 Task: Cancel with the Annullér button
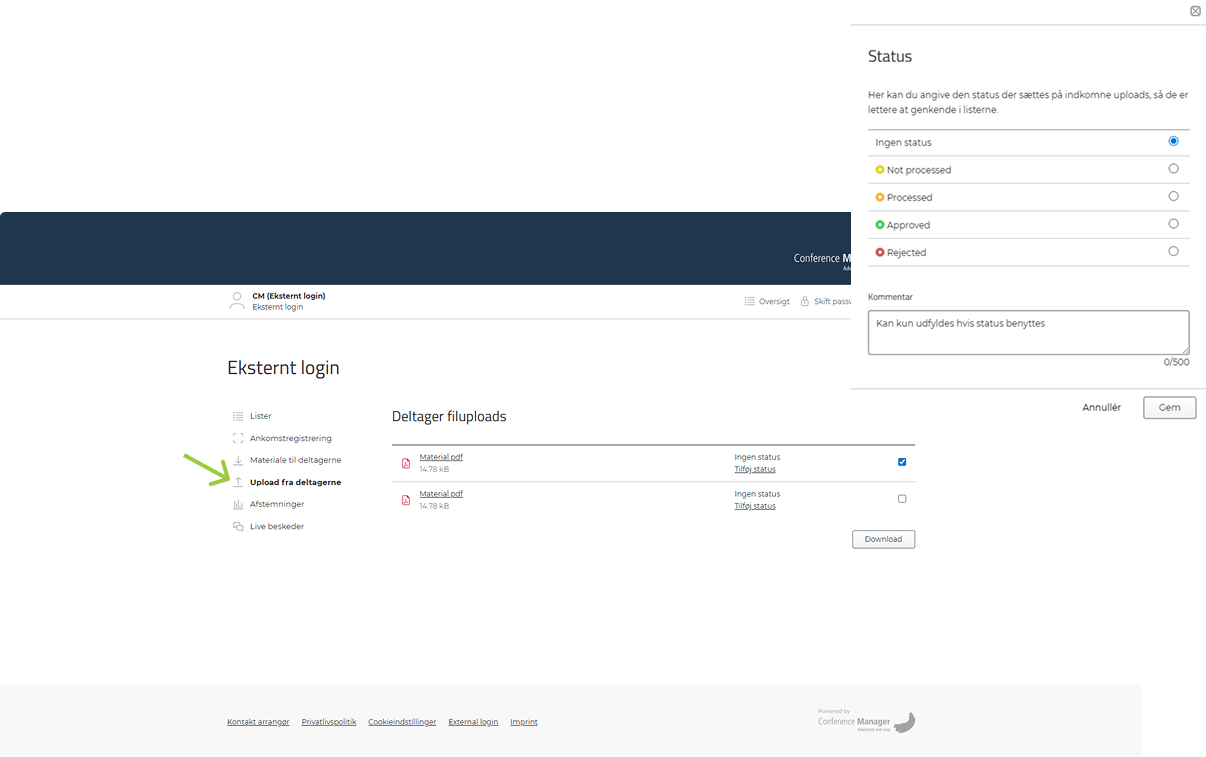[x=1101, y=407]
